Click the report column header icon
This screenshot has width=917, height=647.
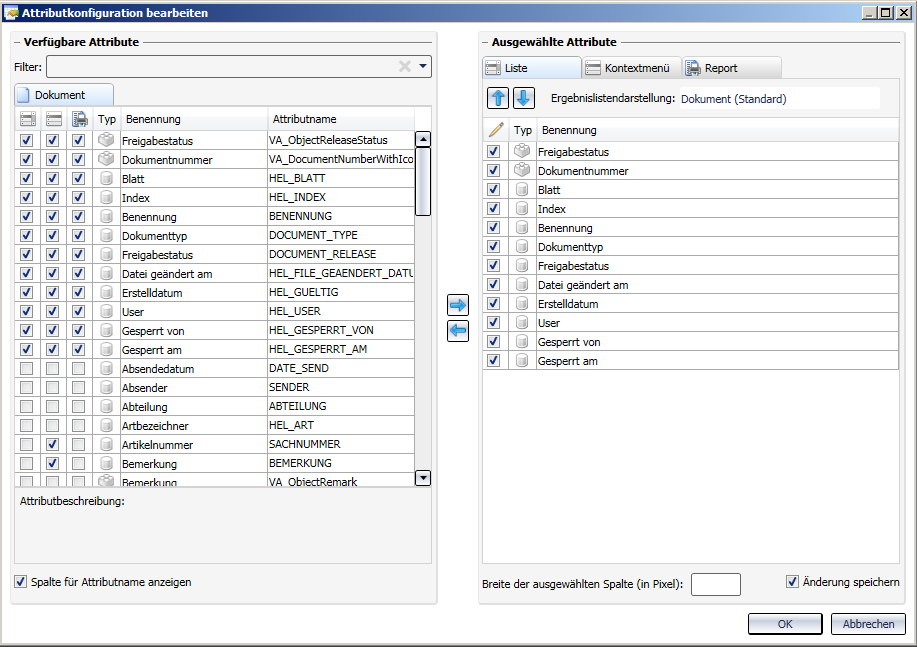click(79, 119)
